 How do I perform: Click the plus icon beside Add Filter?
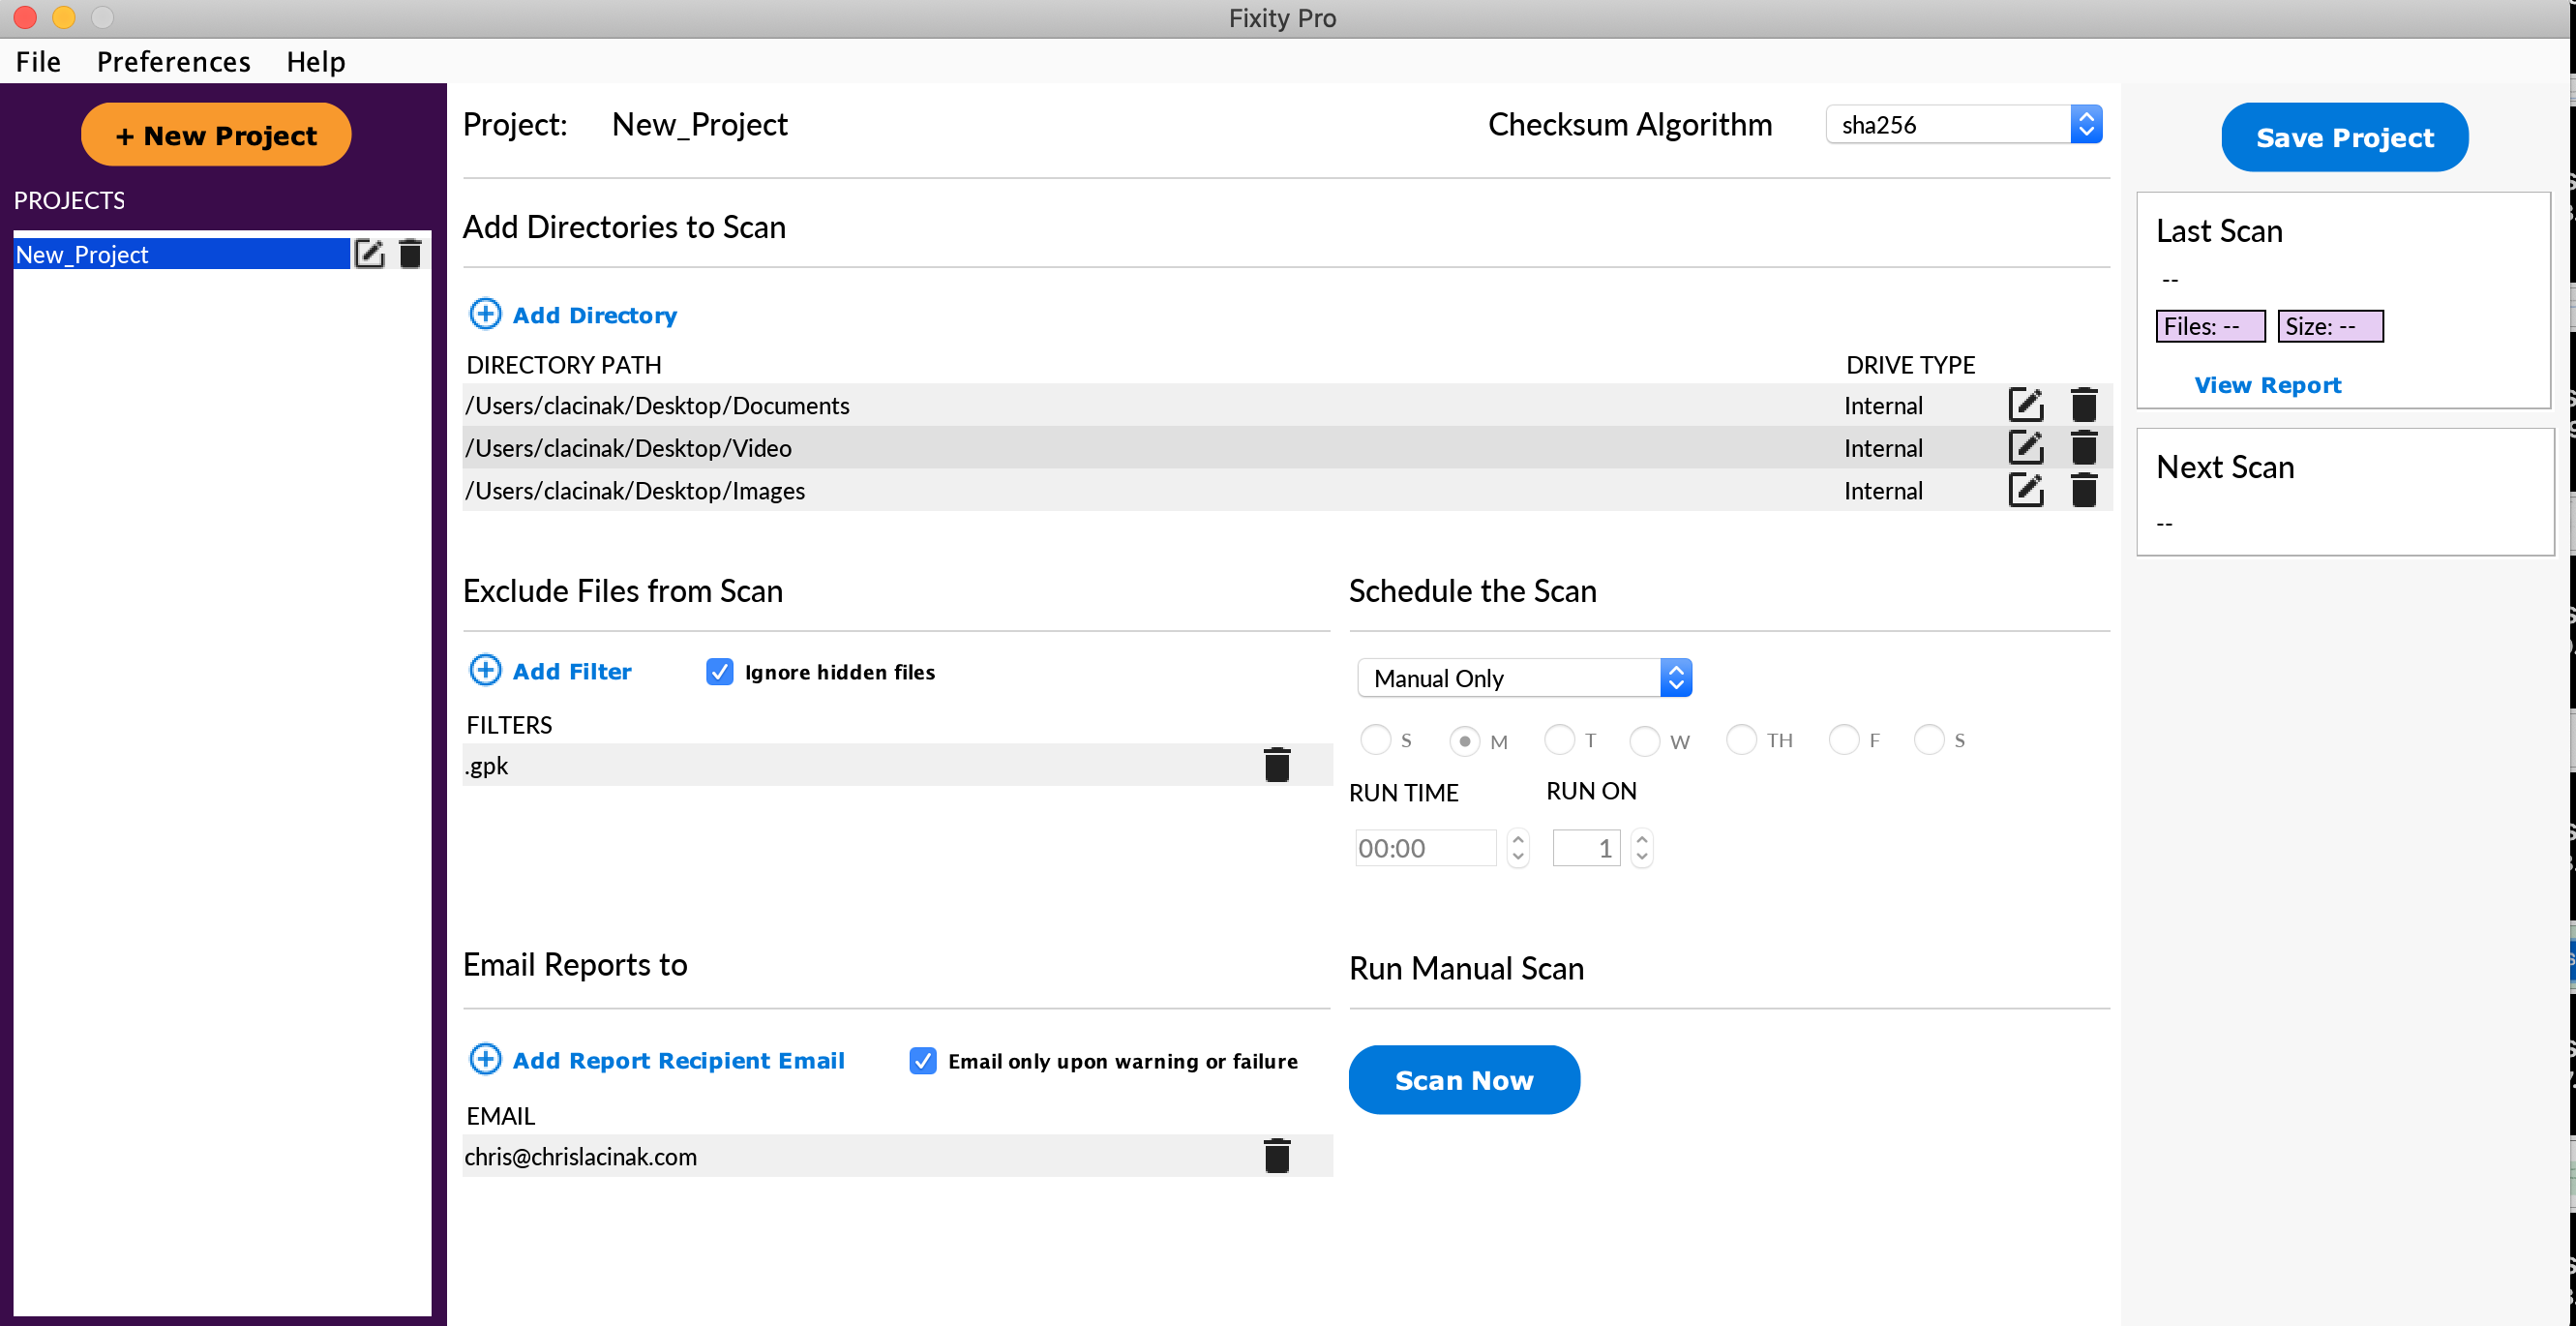(x=485, y=670)
